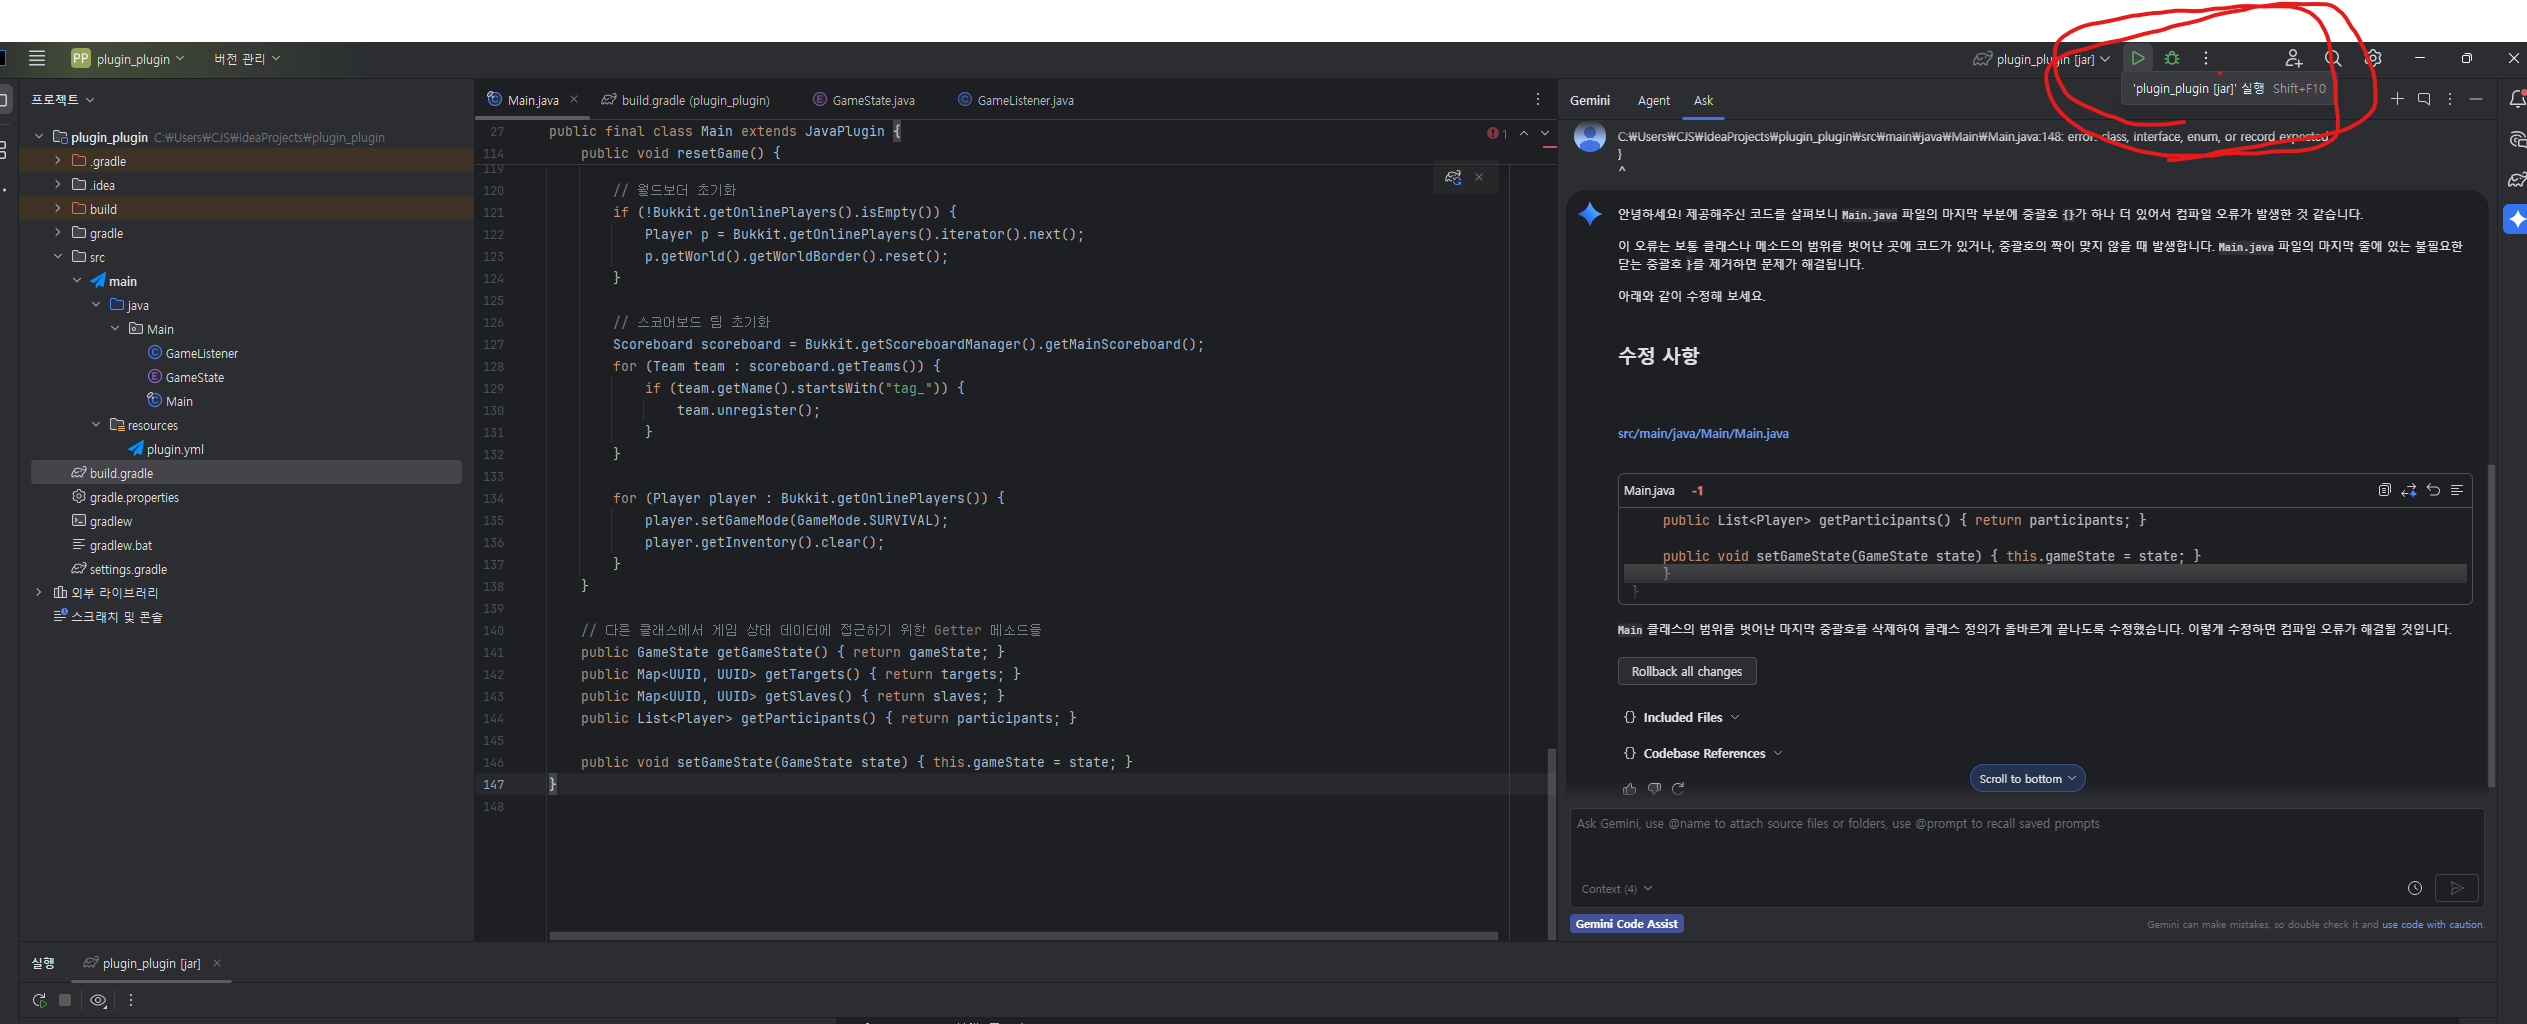
Task: Switch Gemini to Agent mode
Action: coord(1653,101)
